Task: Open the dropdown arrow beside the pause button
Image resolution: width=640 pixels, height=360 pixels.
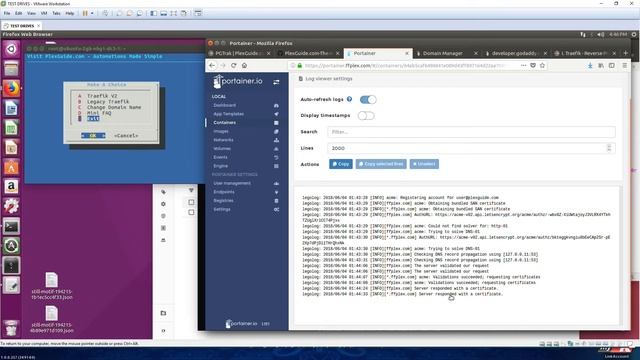Action: click(92, 13)
